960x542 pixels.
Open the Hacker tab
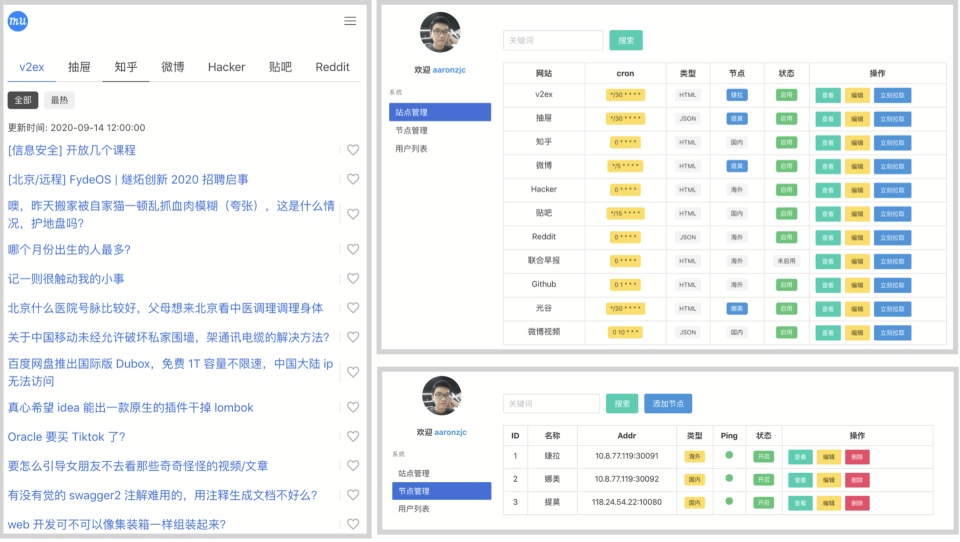[x=227, y=67]
